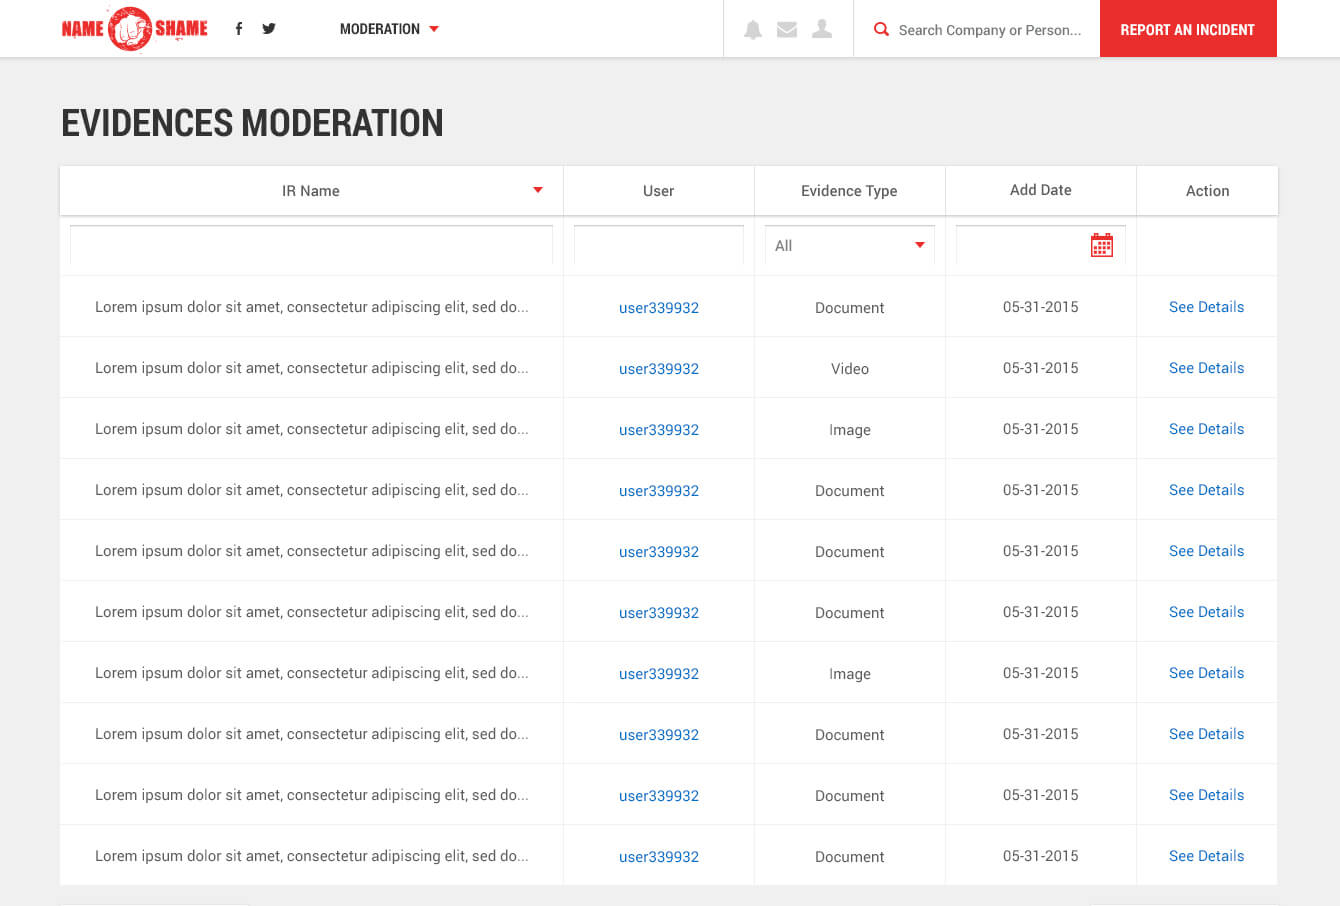Viewport: 1340px width, 906px height.
Task: Focus the IR Name filter field
Action: 311,245
